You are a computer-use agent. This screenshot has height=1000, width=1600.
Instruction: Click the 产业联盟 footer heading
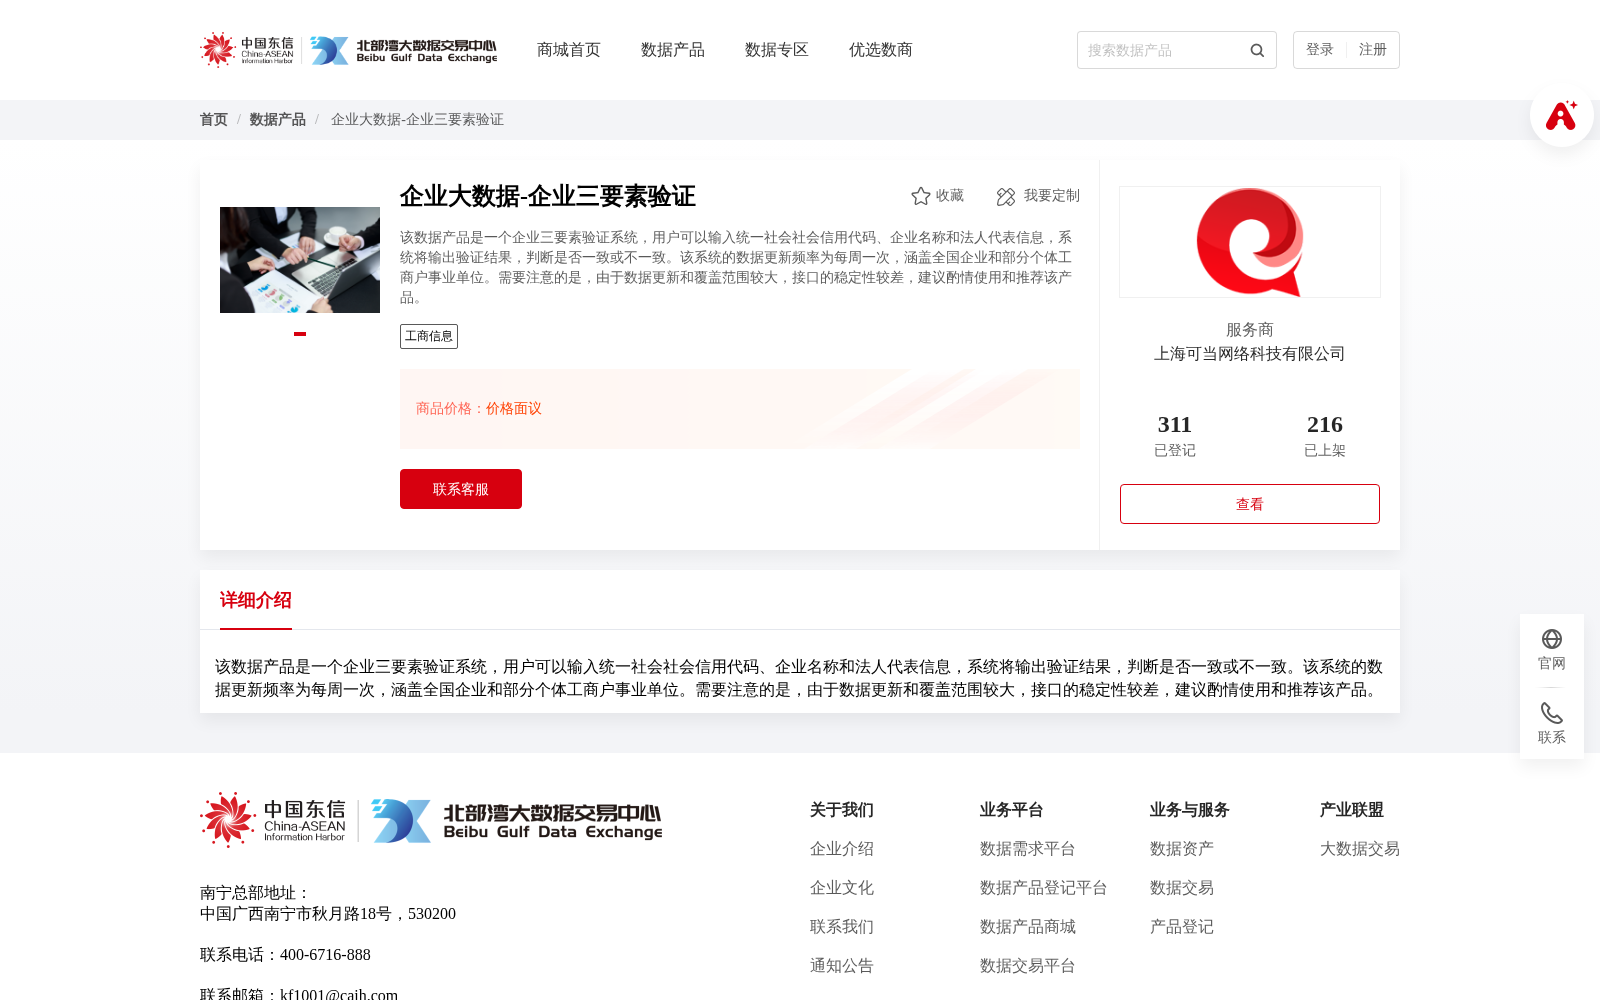pos(1352,810)
